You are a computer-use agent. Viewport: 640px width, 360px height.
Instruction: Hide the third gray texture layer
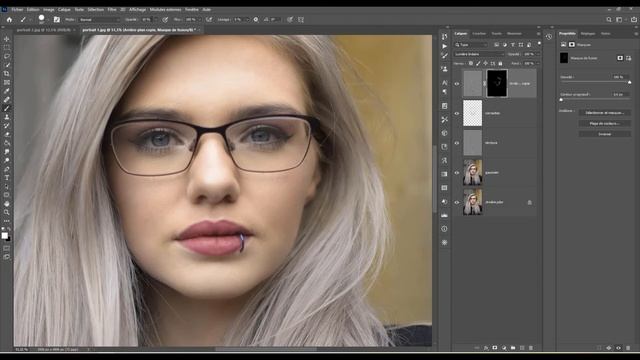click(457, 143)
